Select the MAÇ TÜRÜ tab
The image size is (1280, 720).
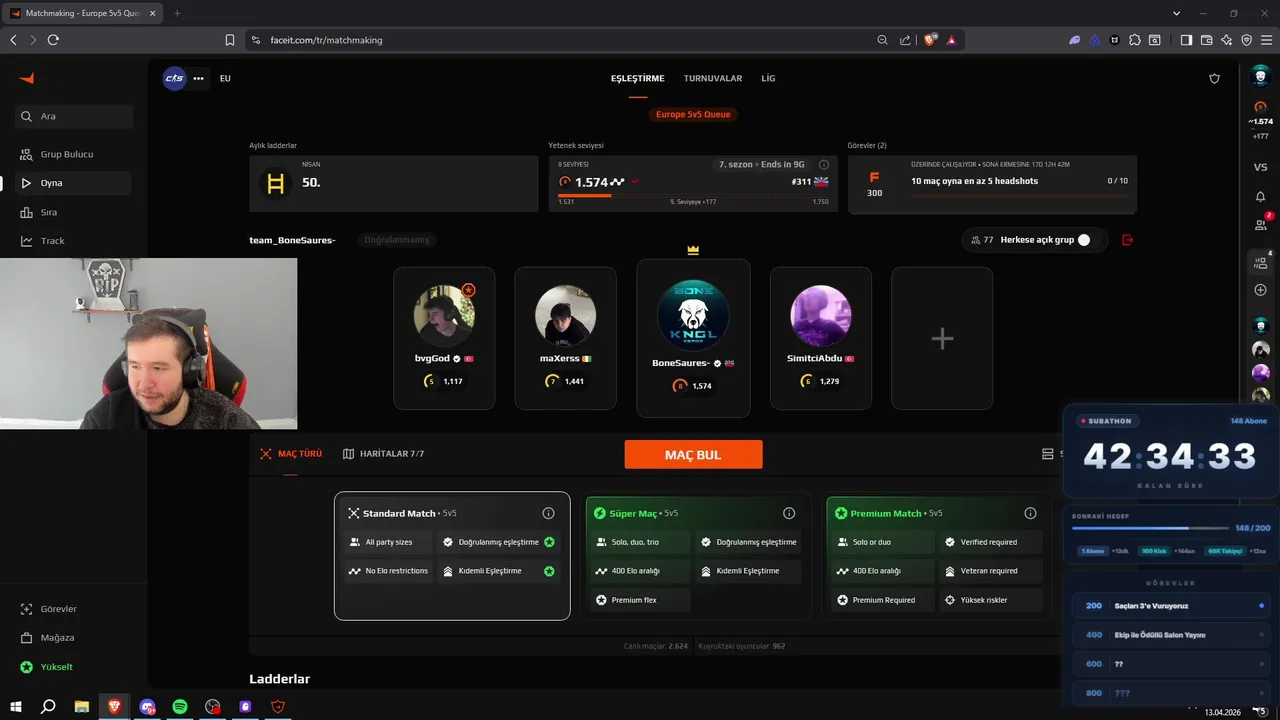pos(291,454)
